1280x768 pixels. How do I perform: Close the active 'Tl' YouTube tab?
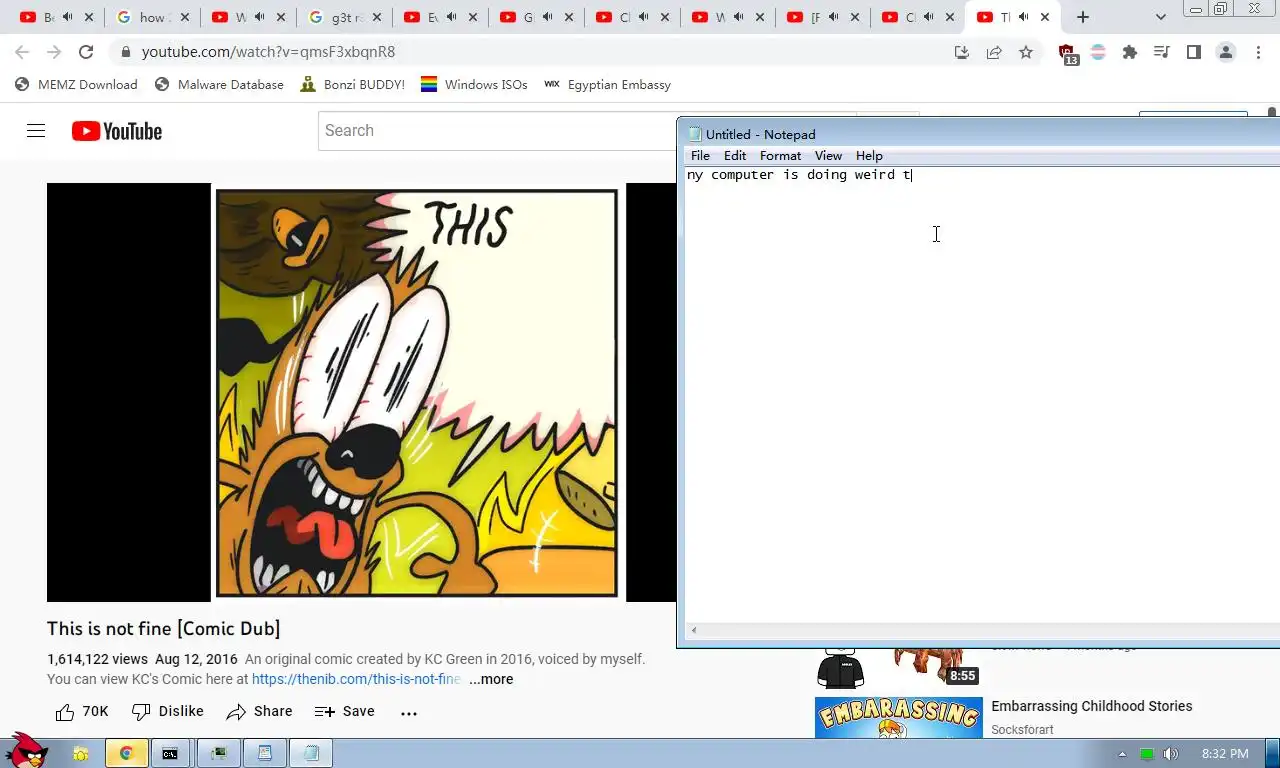(1046, 17)
